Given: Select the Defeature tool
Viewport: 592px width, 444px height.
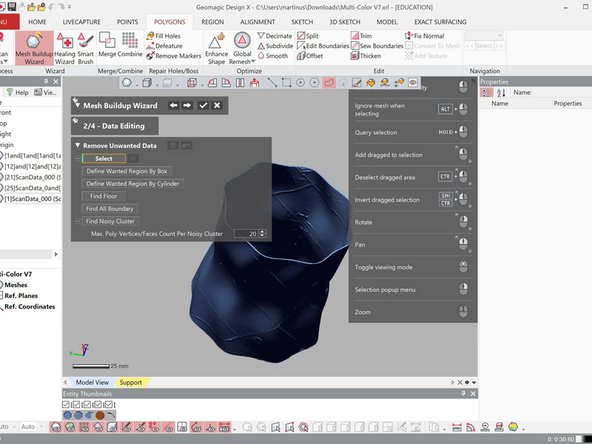Looking at the screenshot, I should click(x=165, y=46).
